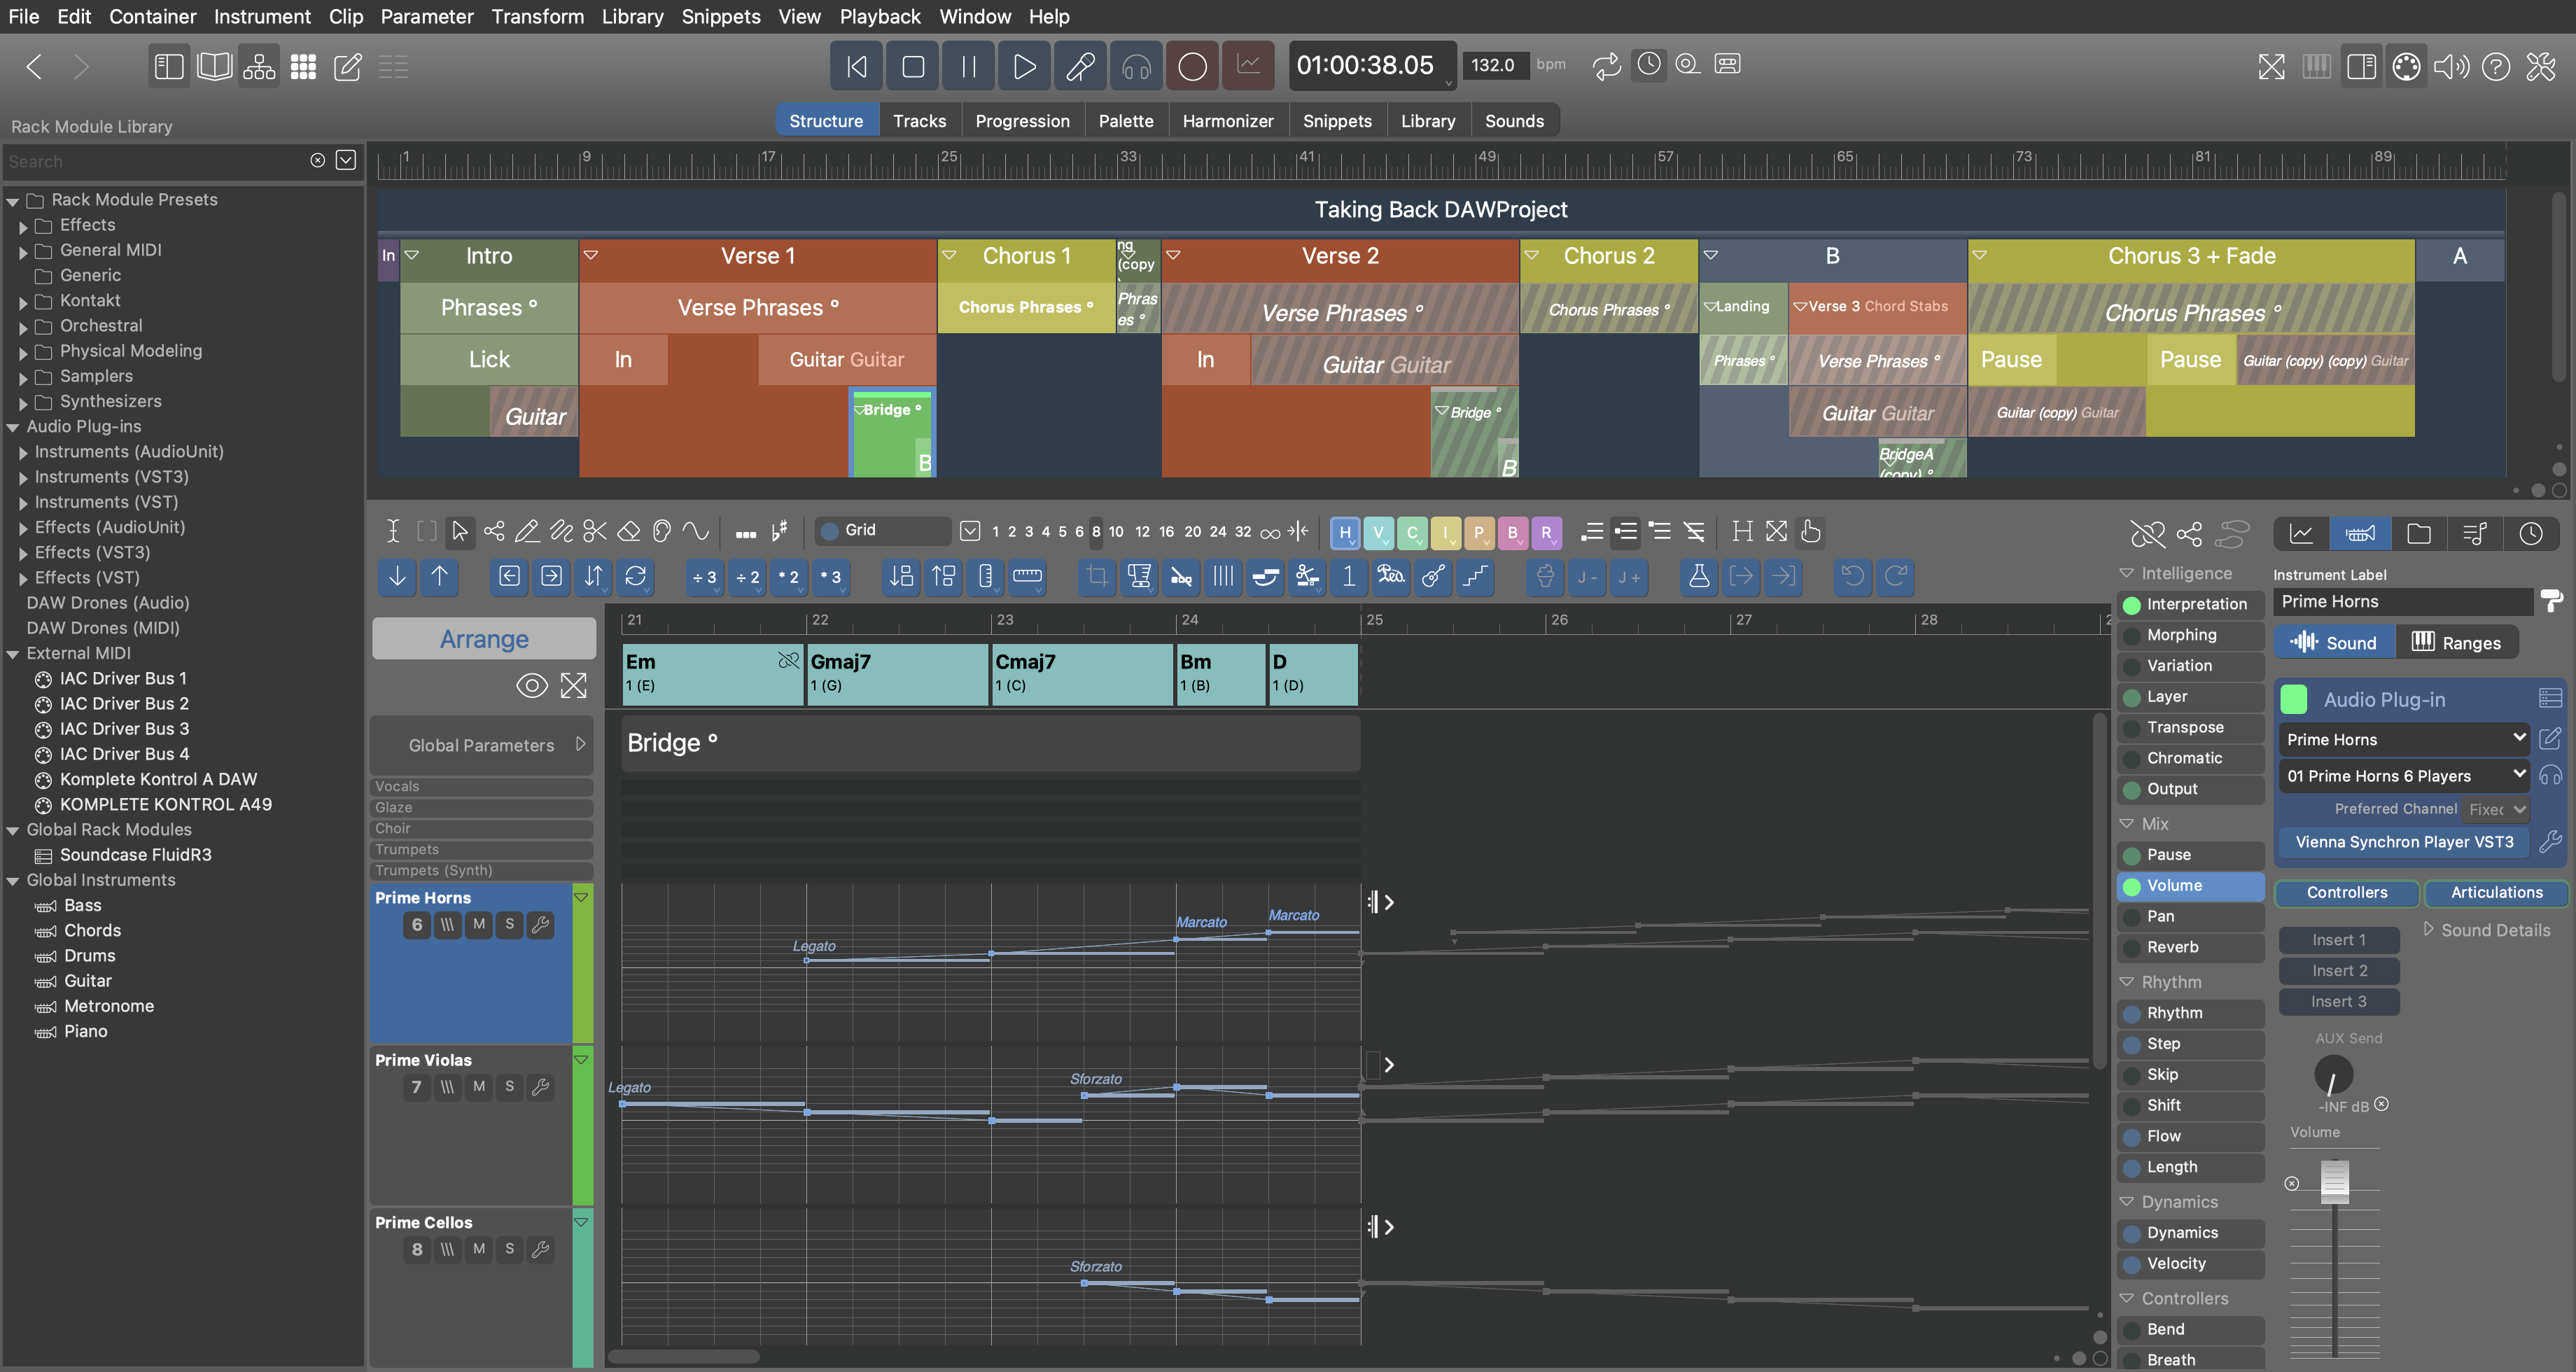Click the Arrange button
2576x1372 pixels.
[484, 639]
